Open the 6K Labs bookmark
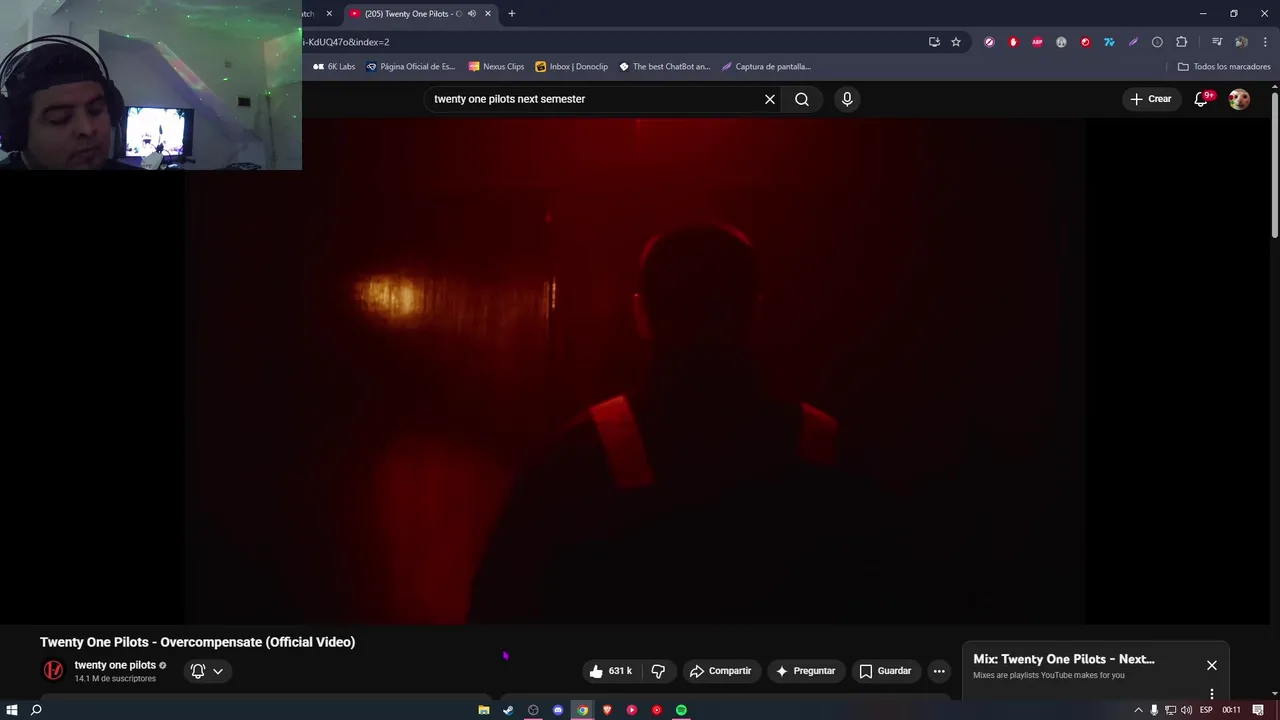The image size is (1280, 720). tap(334, 67)
